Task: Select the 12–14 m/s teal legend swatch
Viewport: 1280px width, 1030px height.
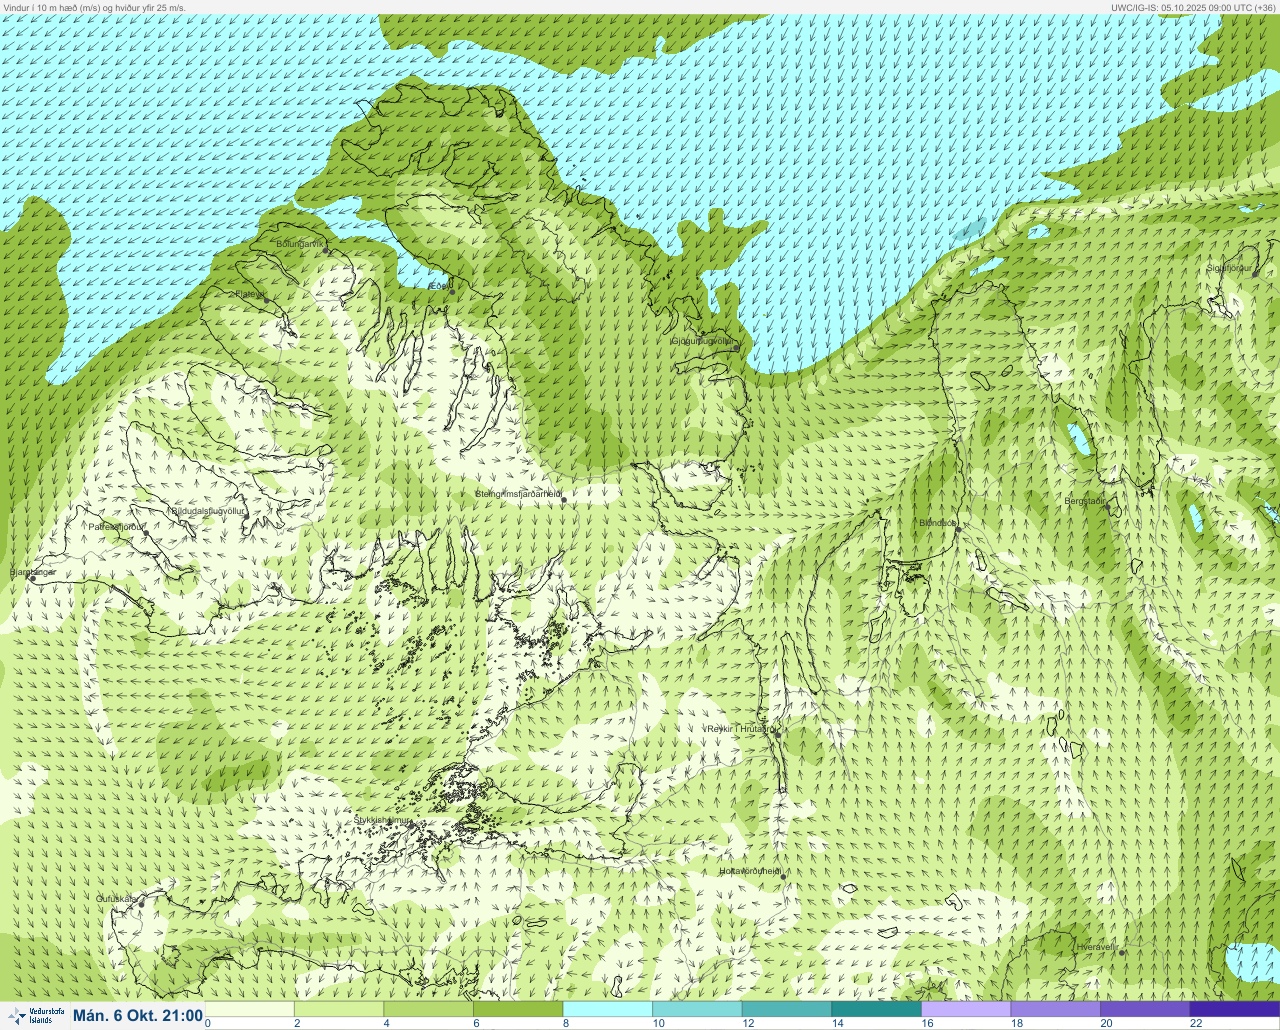Action: 787,1009
